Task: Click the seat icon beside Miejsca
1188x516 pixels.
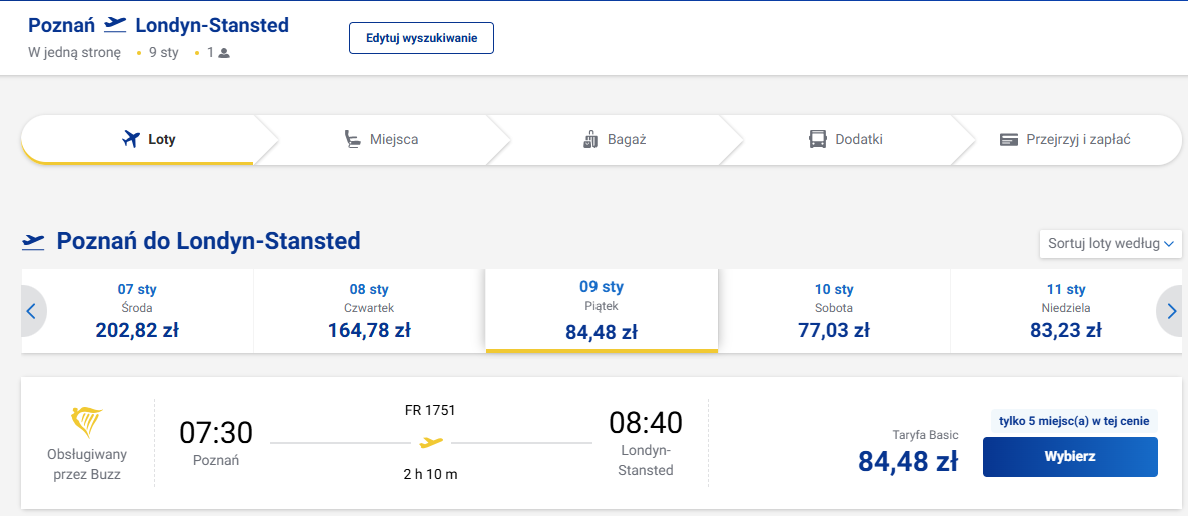Action: (x=352, y=139)
